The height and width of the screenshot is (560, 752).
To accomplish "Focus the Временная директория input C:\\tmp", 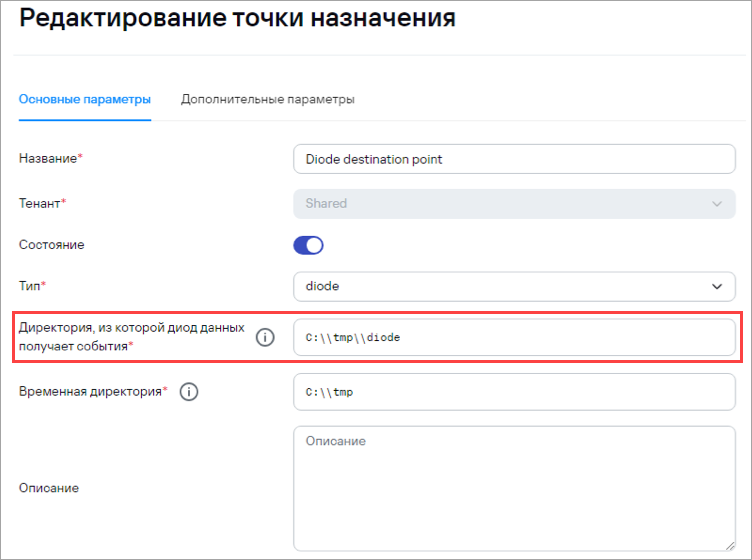I will click(x=514, y=392).
